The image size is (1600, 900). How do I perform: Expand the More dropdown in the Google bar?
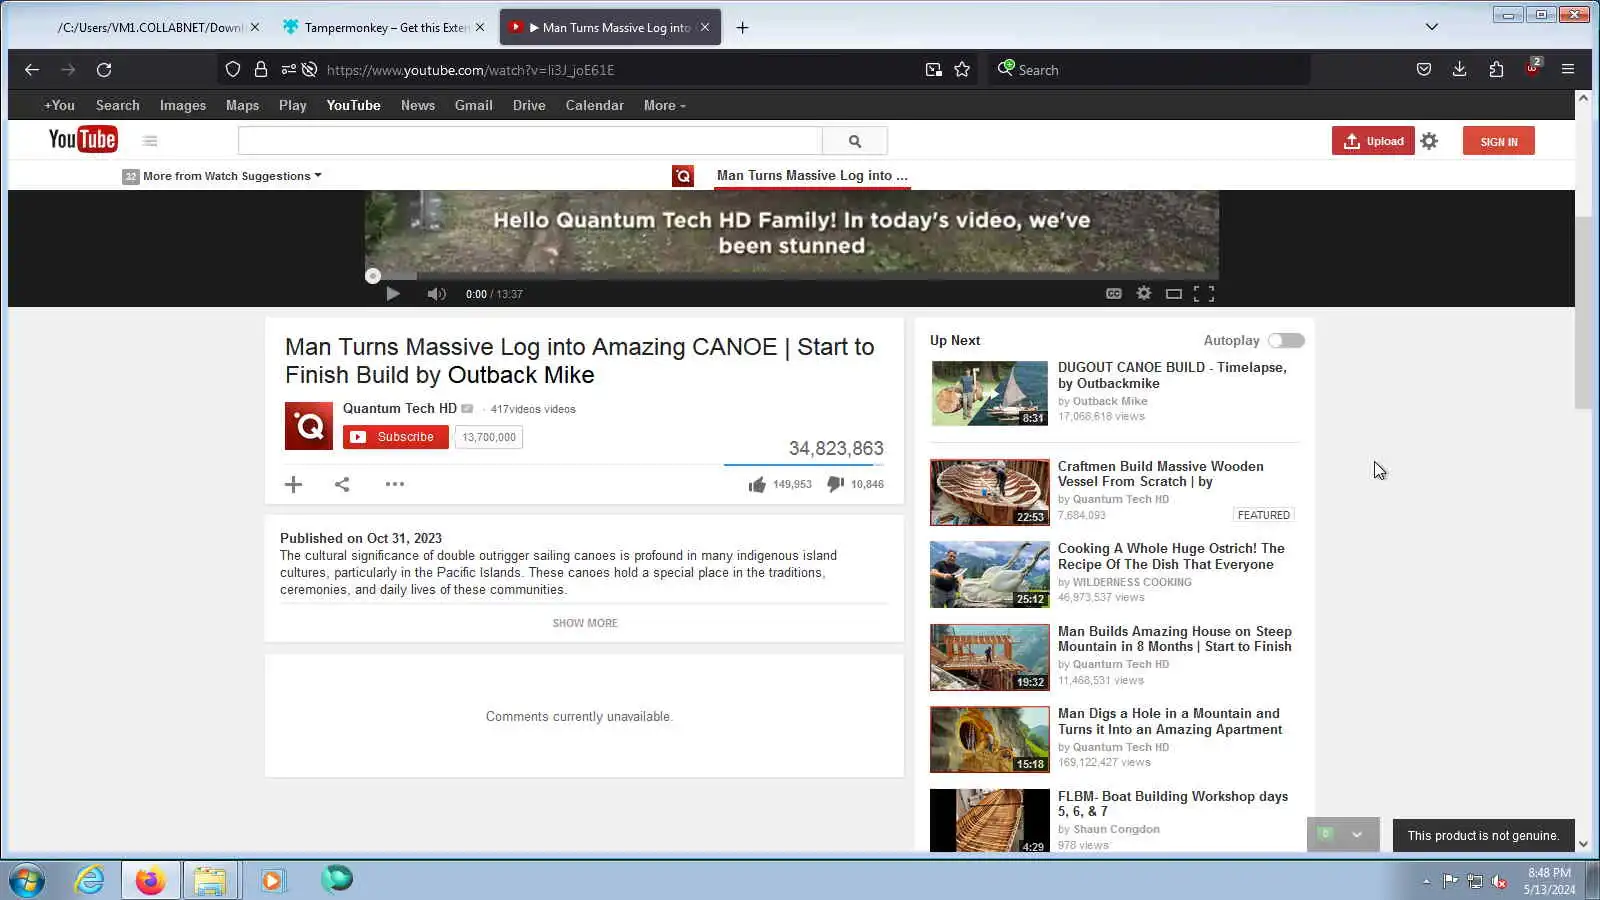click(x=665, y=106)
